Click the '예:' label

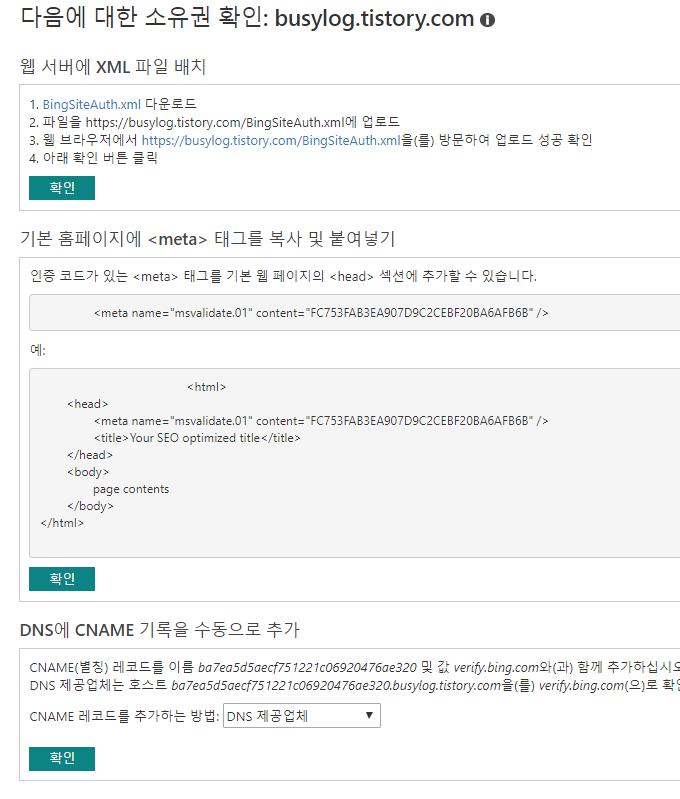pos(38,350)
